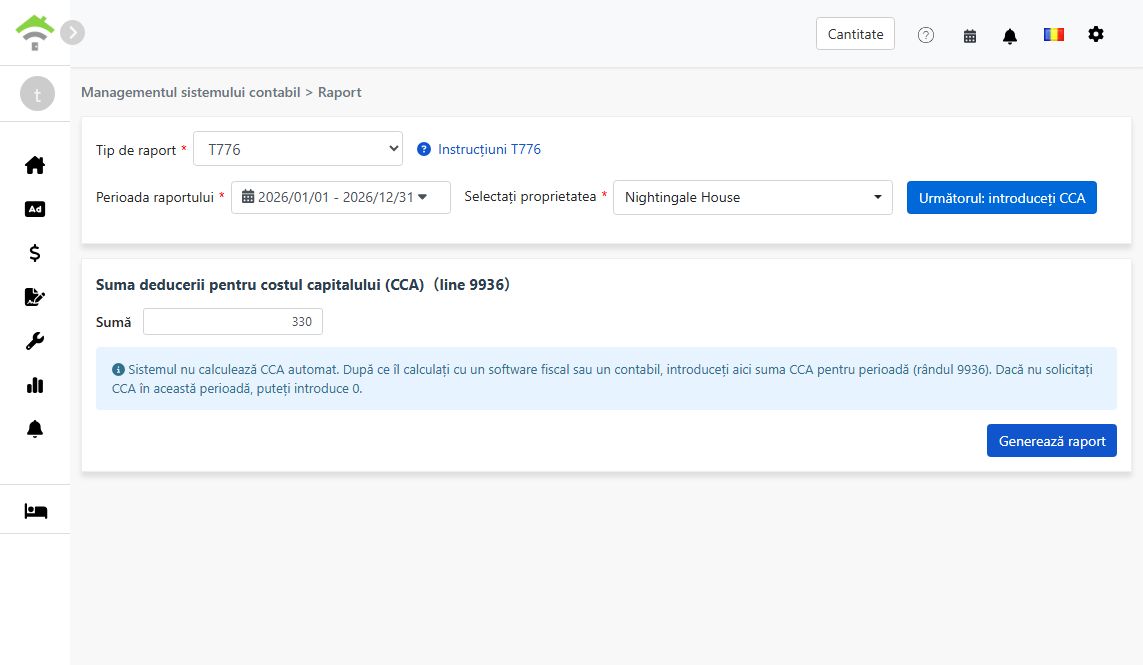The width and height of the screenshot is (1143, 665).
Task: Click the top bar calendar icon
Action: 970,36
